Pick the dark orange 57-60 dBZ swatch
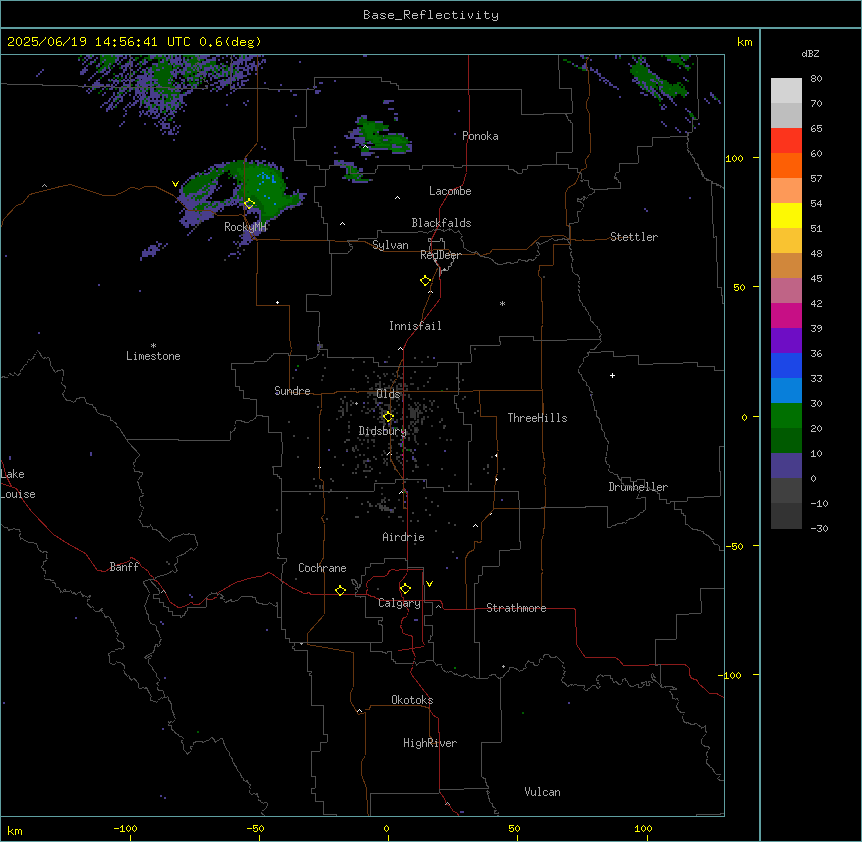The image size is (862, 842). [x=786, y=165]
